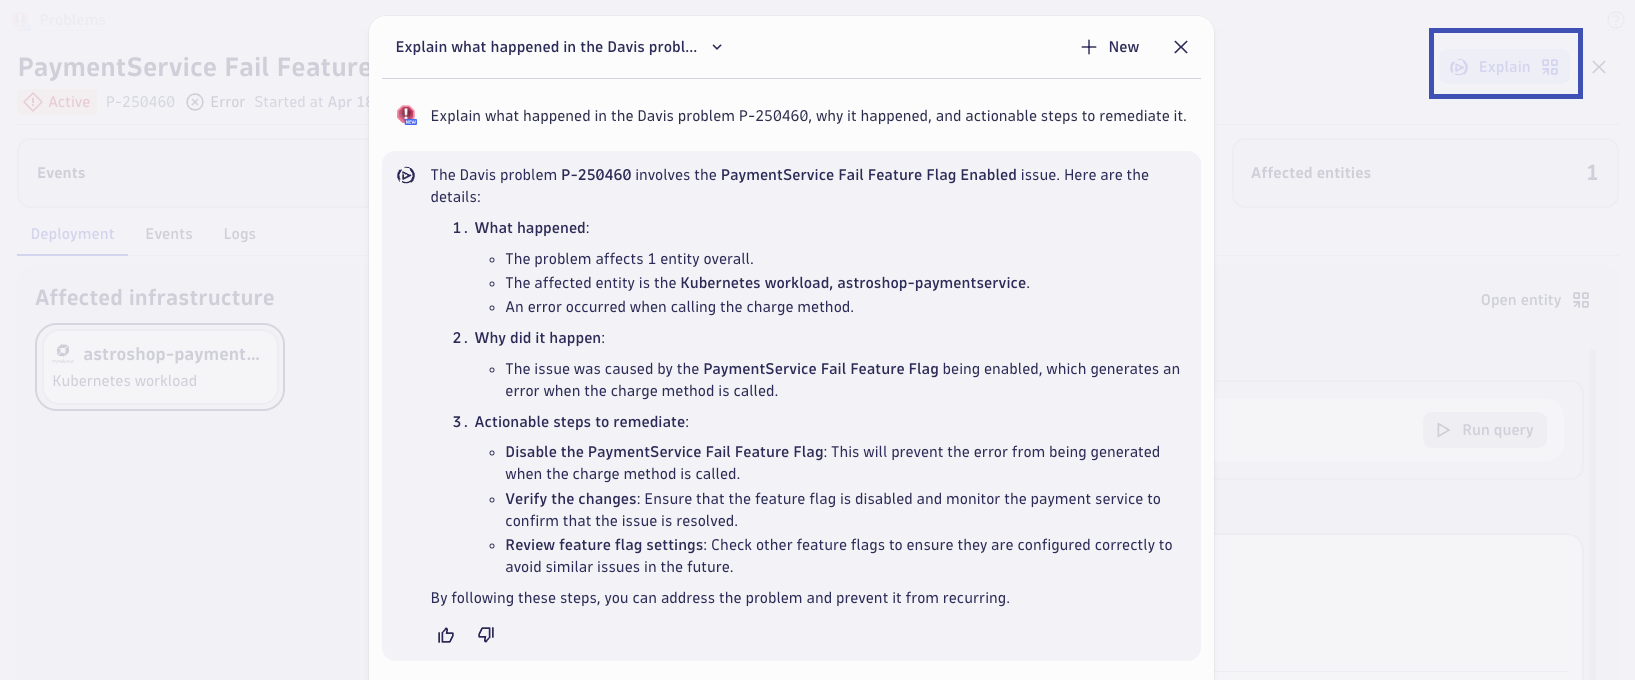The image size is (1635, 680).
Task: Click the Explain button in the header
Action: coord(1505,67)
